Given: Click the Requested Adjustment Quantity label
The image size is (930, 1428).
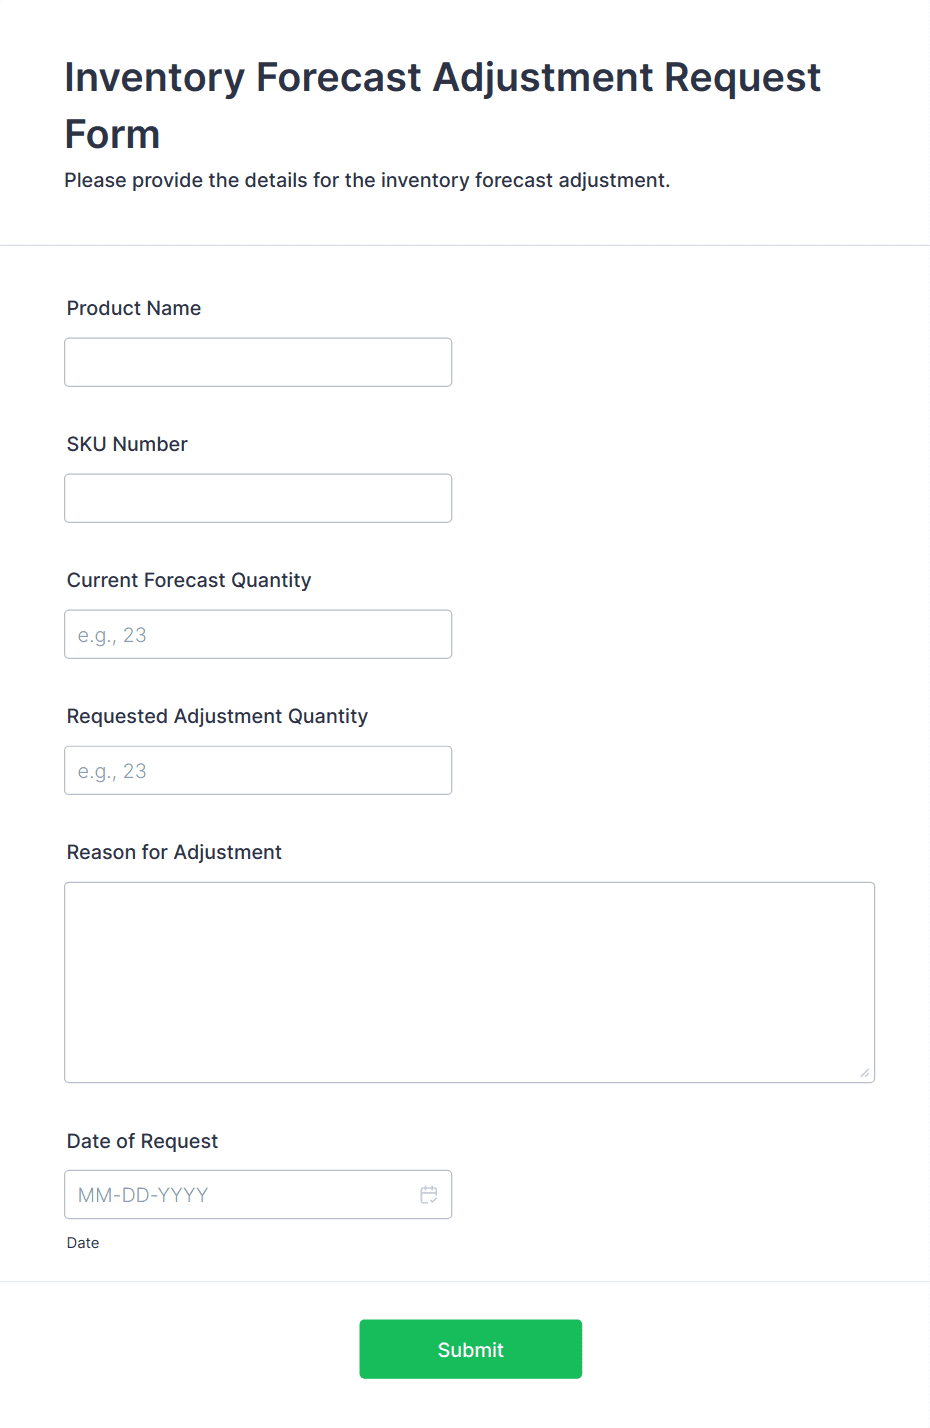Looking at the screenshot, I should 217,716.
